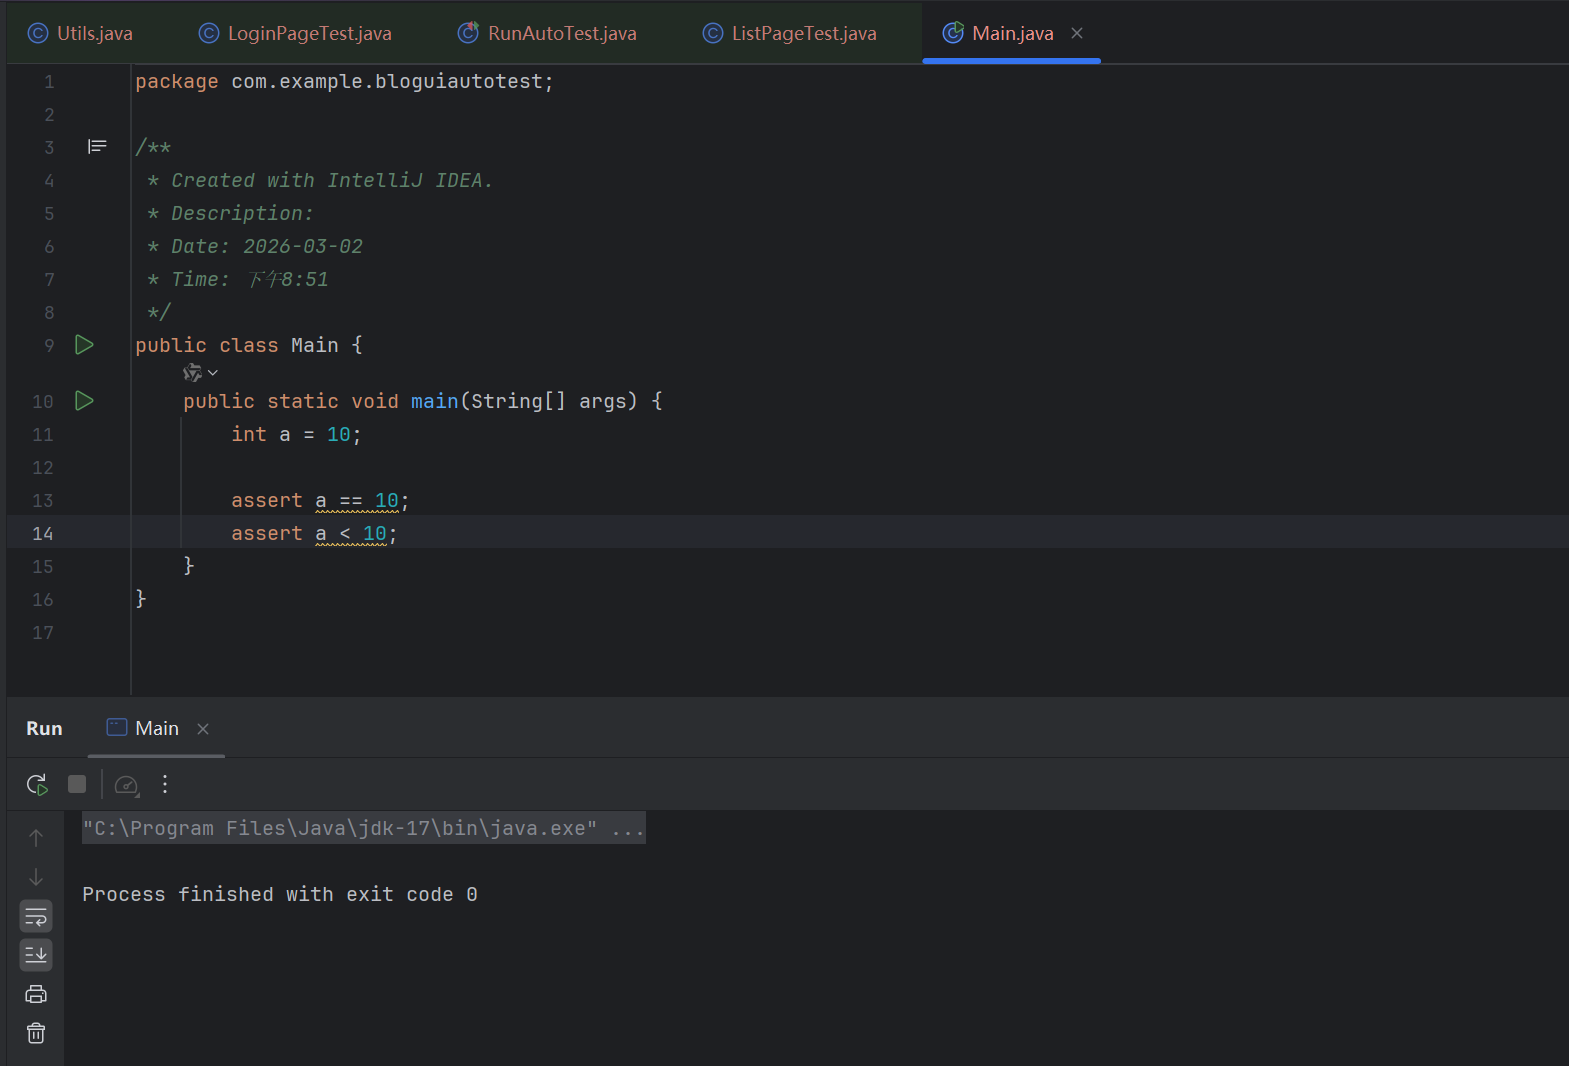Jump up the stack trace
Image resolution: width=1569 pixels, height=1066 pixels.
pyautogui.click(x=36, y=838)
